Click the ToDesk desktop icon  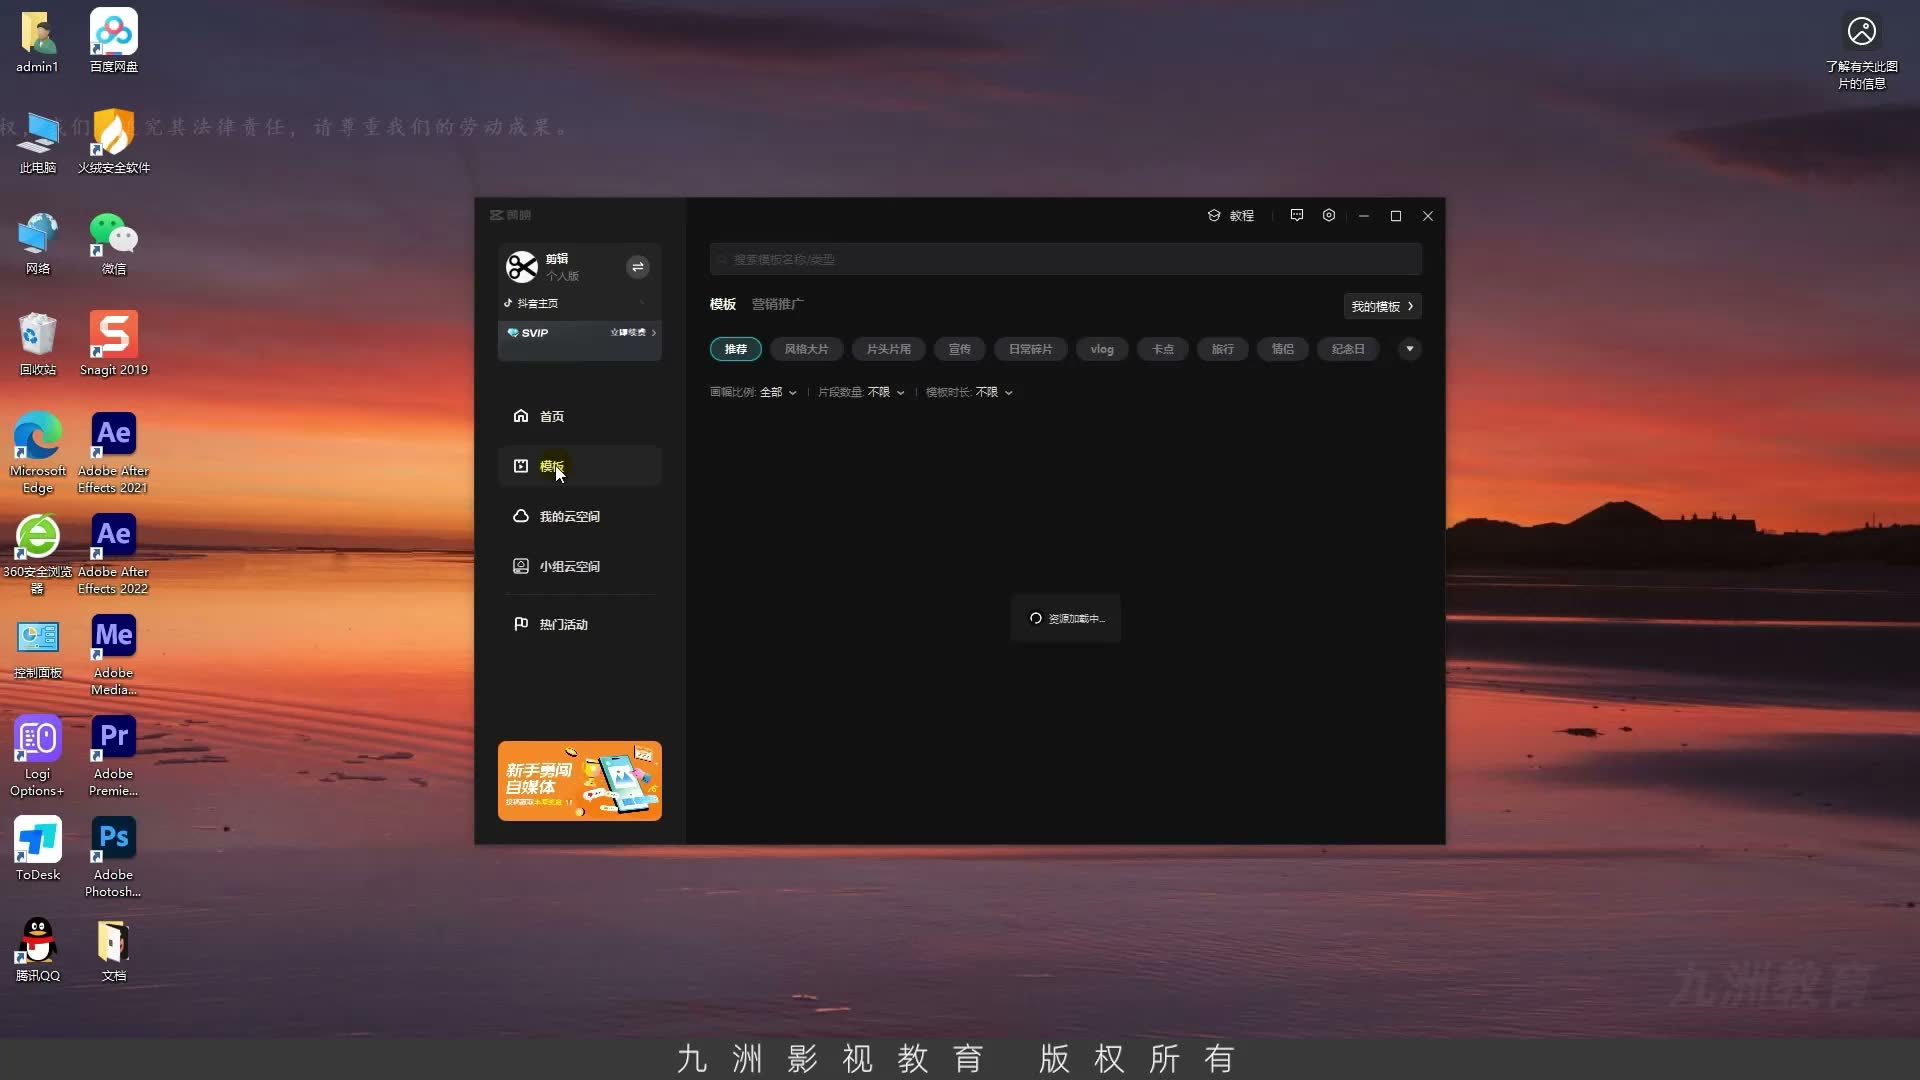click(x=38, y=849)
